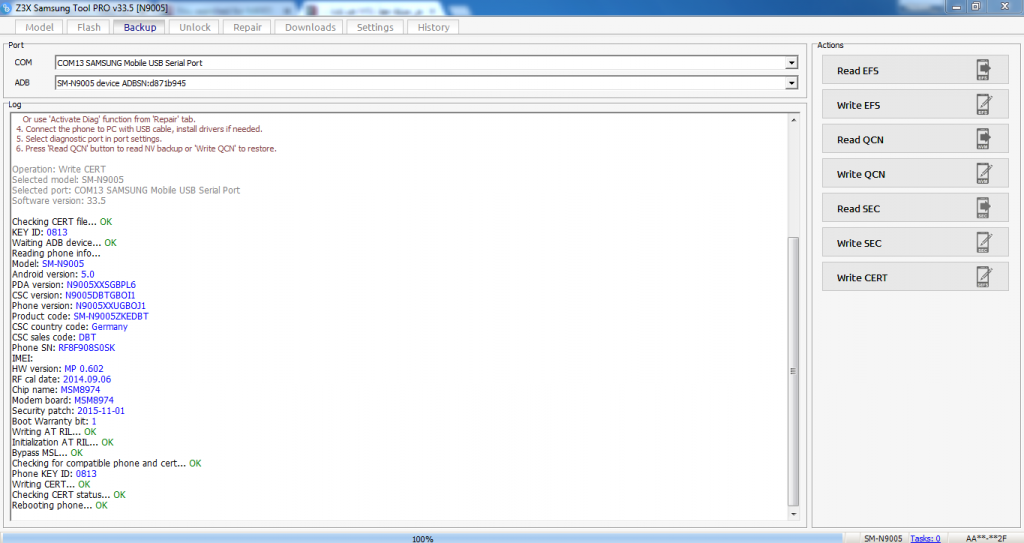Click the Read QCN NVM icon
This screenshot has height=543, width=1024.
(983, 139)
